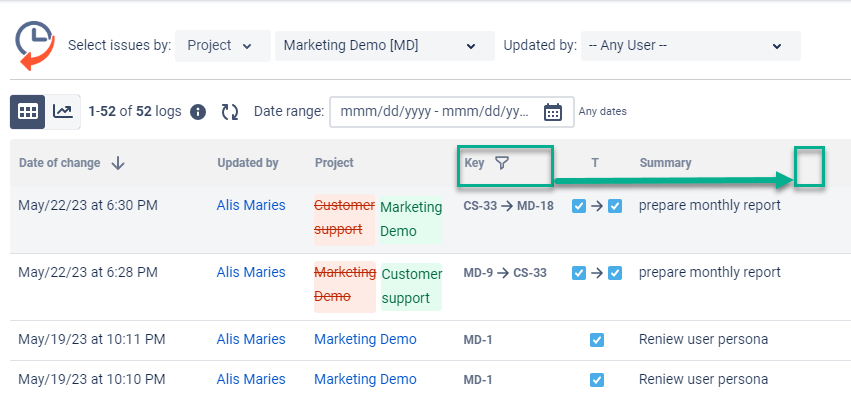
Task: Click the refresh logs icon
Action: [x=230, y=112]
